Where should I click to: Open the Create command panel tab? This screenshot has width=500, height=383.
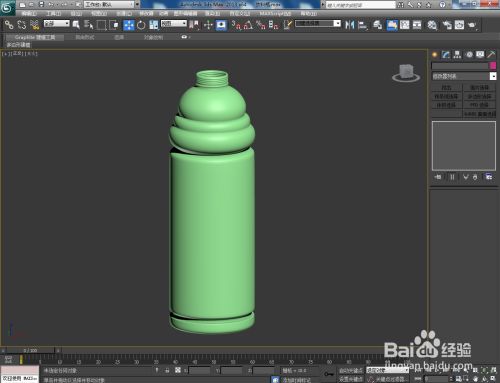point(434,55)
